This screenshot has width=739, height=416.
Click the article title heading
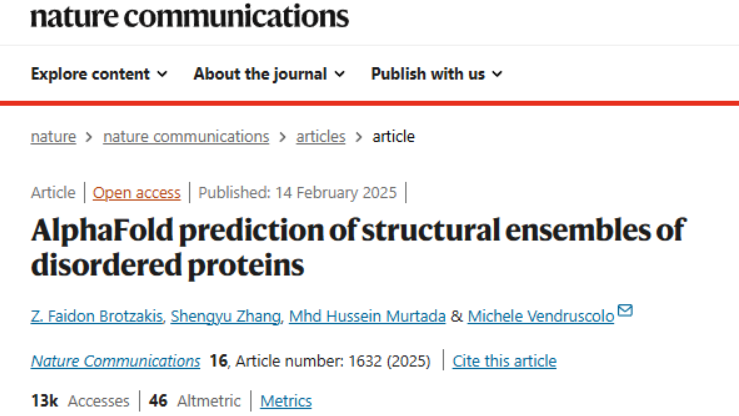click(358, 247)
